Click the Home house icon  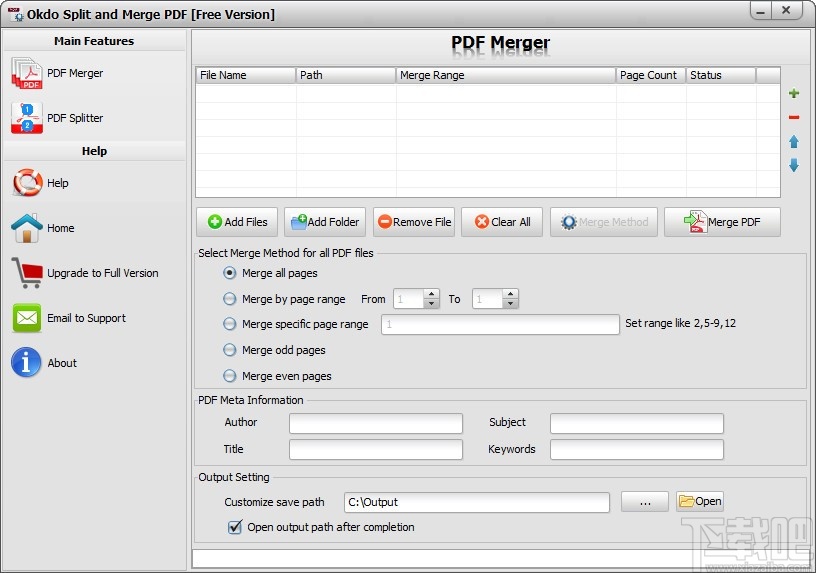click(27, 228)
